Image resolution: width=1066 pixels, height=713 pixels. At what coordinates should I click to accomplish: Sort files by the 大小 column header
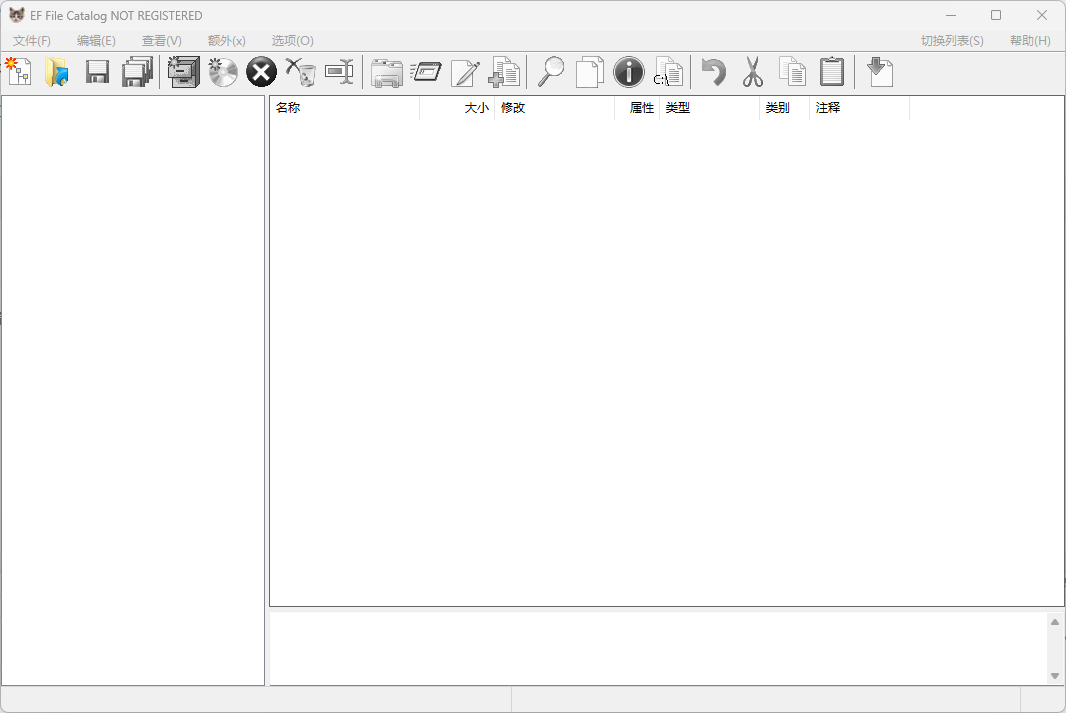pos(475,108)
